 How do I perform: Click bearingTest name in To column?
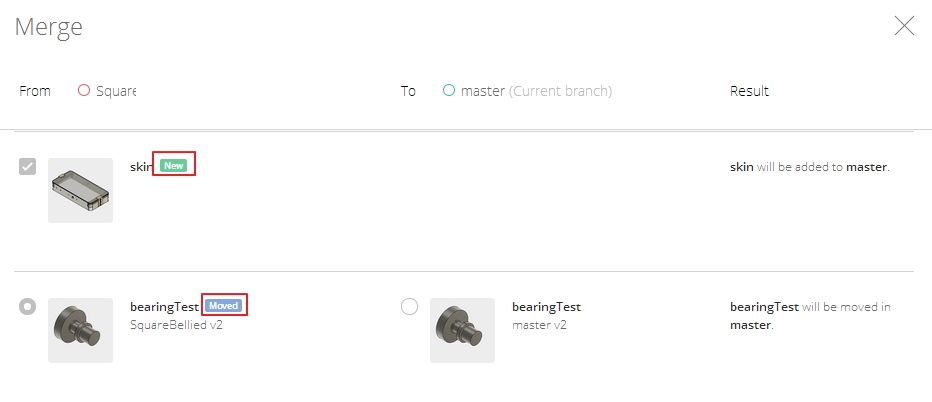[546, 307]
